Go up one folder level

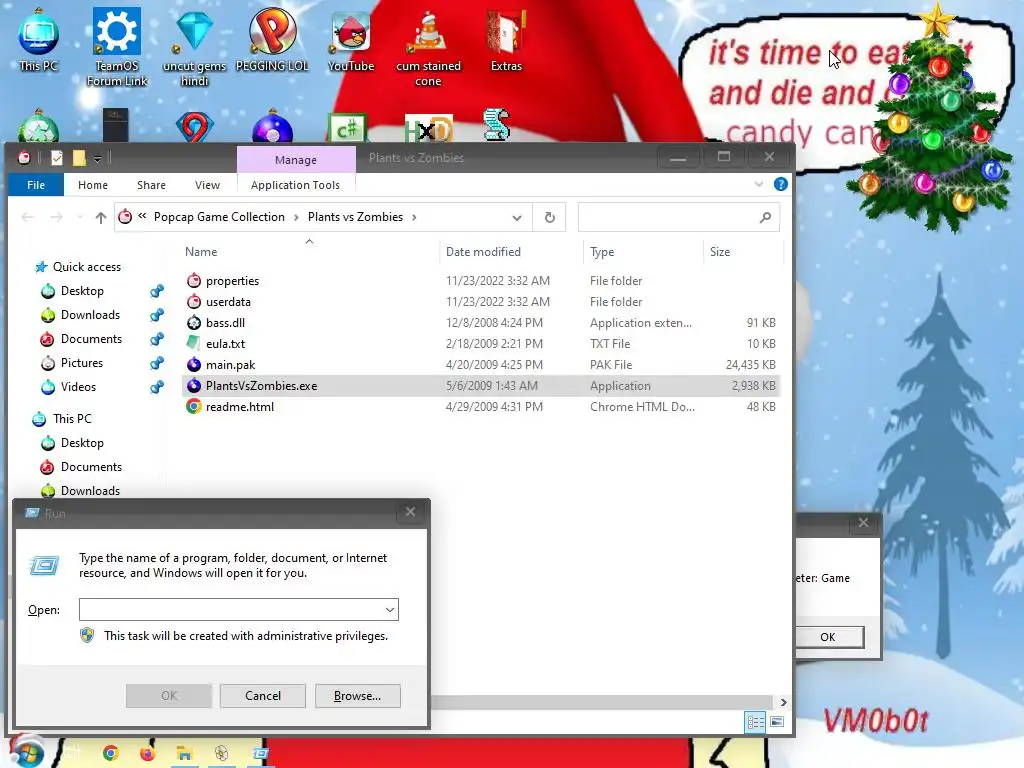coord(100,217)
